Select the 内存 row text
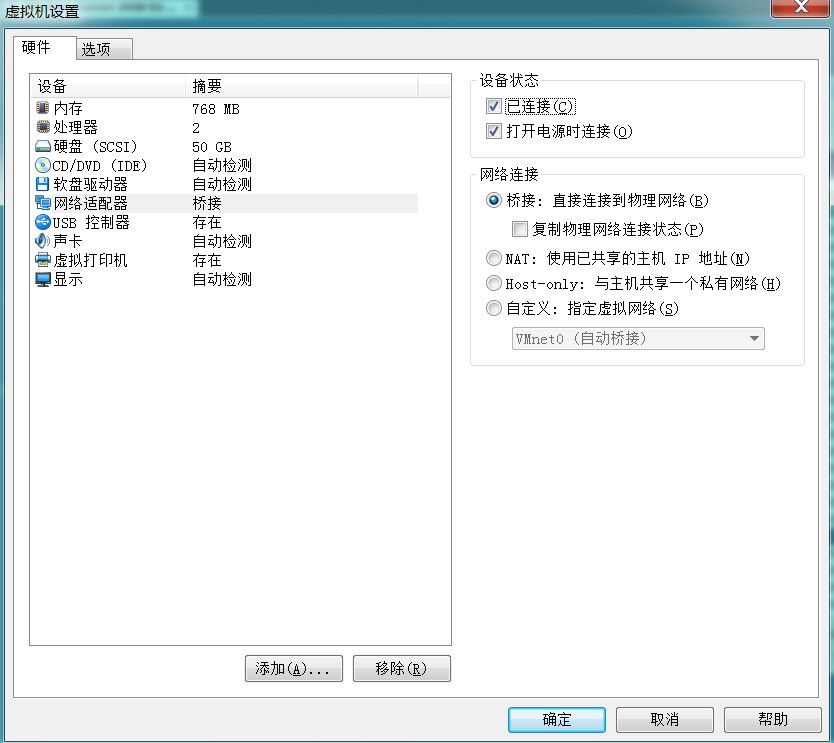834x743 pixels. (x=68, y=108)
